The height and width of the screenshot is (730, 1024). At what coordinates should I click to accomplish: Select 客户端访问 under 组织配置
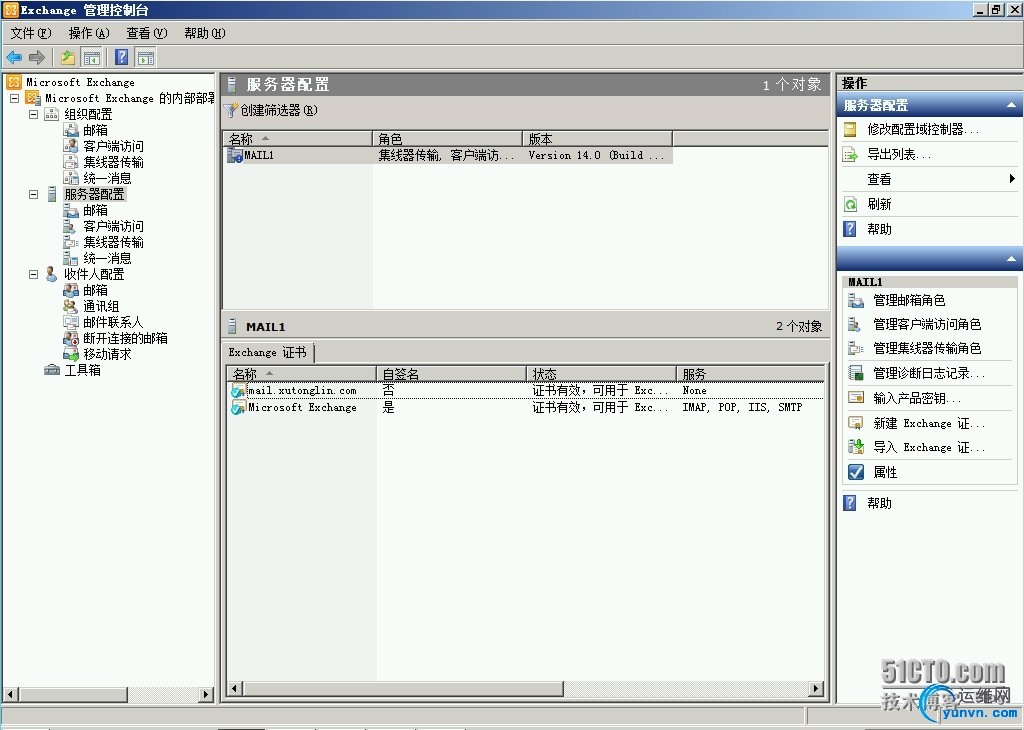pos(113,146)
